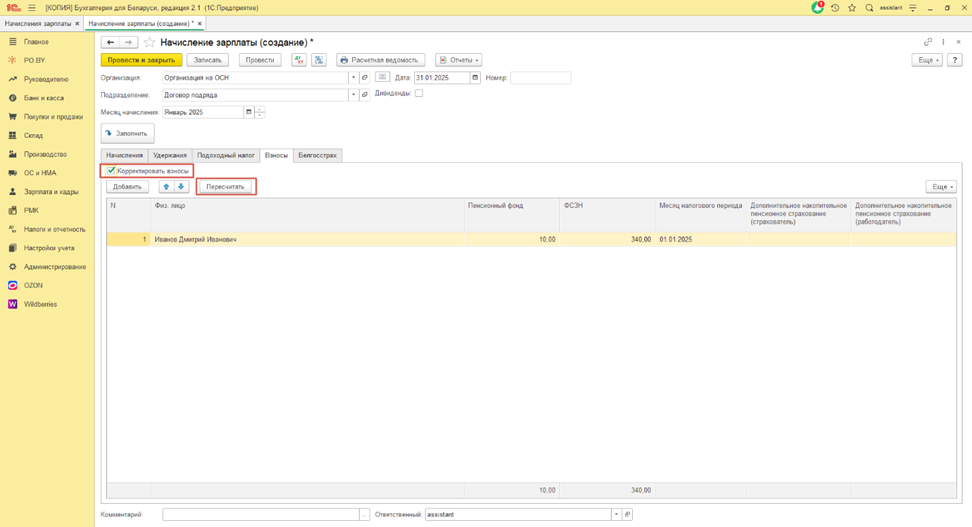Open the history clock icon

pyautogui.click(x=835, y=8)
